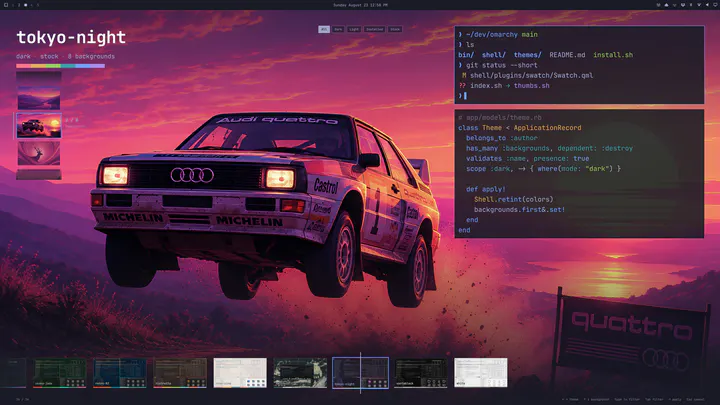Click "bin/" in the terminal listing

click(466, 55)
